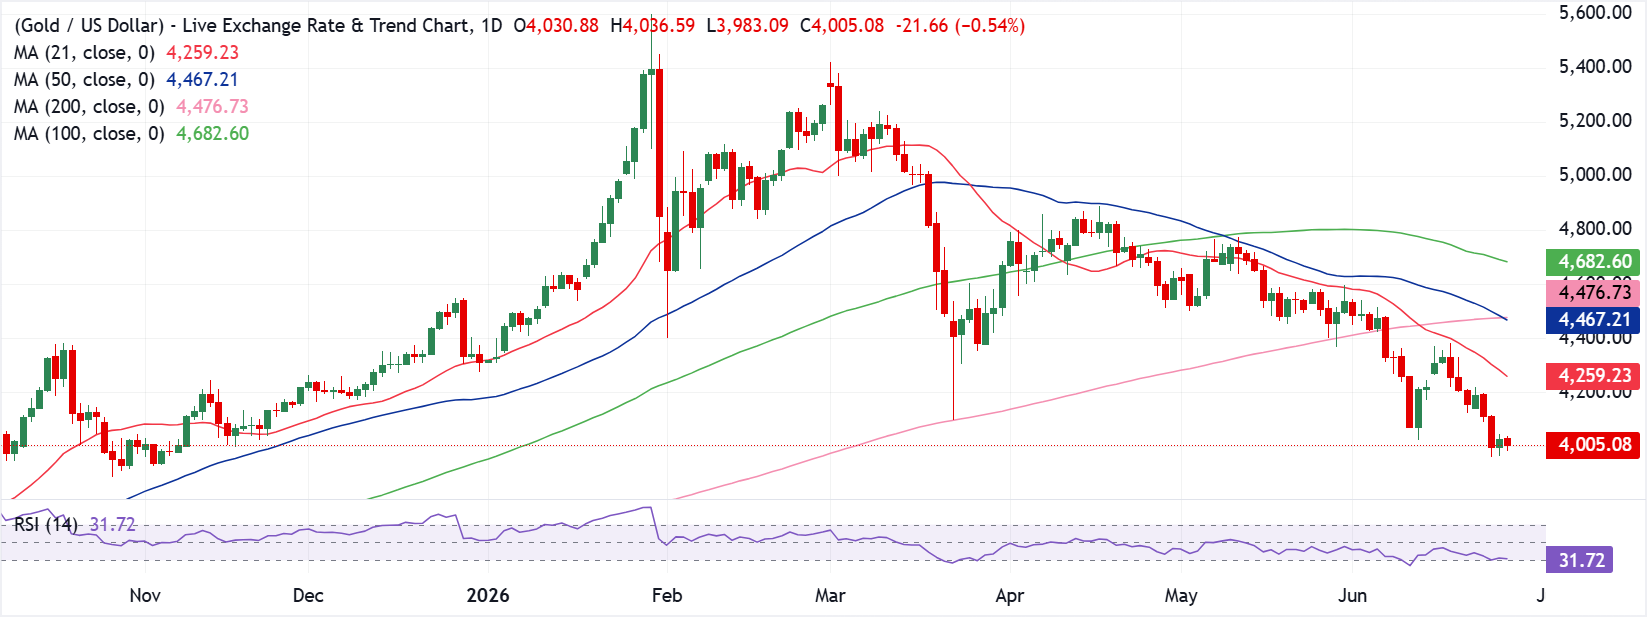Click the 4,005.08 current price tag
The image size is (1647, 627).
click(x=1593, y=445)
